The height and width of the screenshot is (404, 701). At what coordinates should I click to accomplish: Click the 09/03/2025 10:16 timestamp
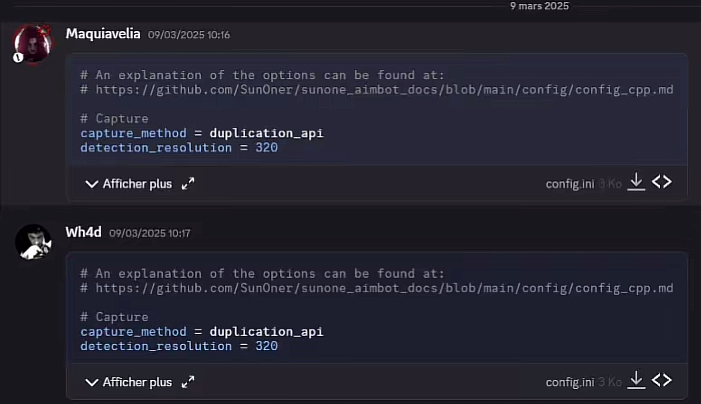coord(189,35)
